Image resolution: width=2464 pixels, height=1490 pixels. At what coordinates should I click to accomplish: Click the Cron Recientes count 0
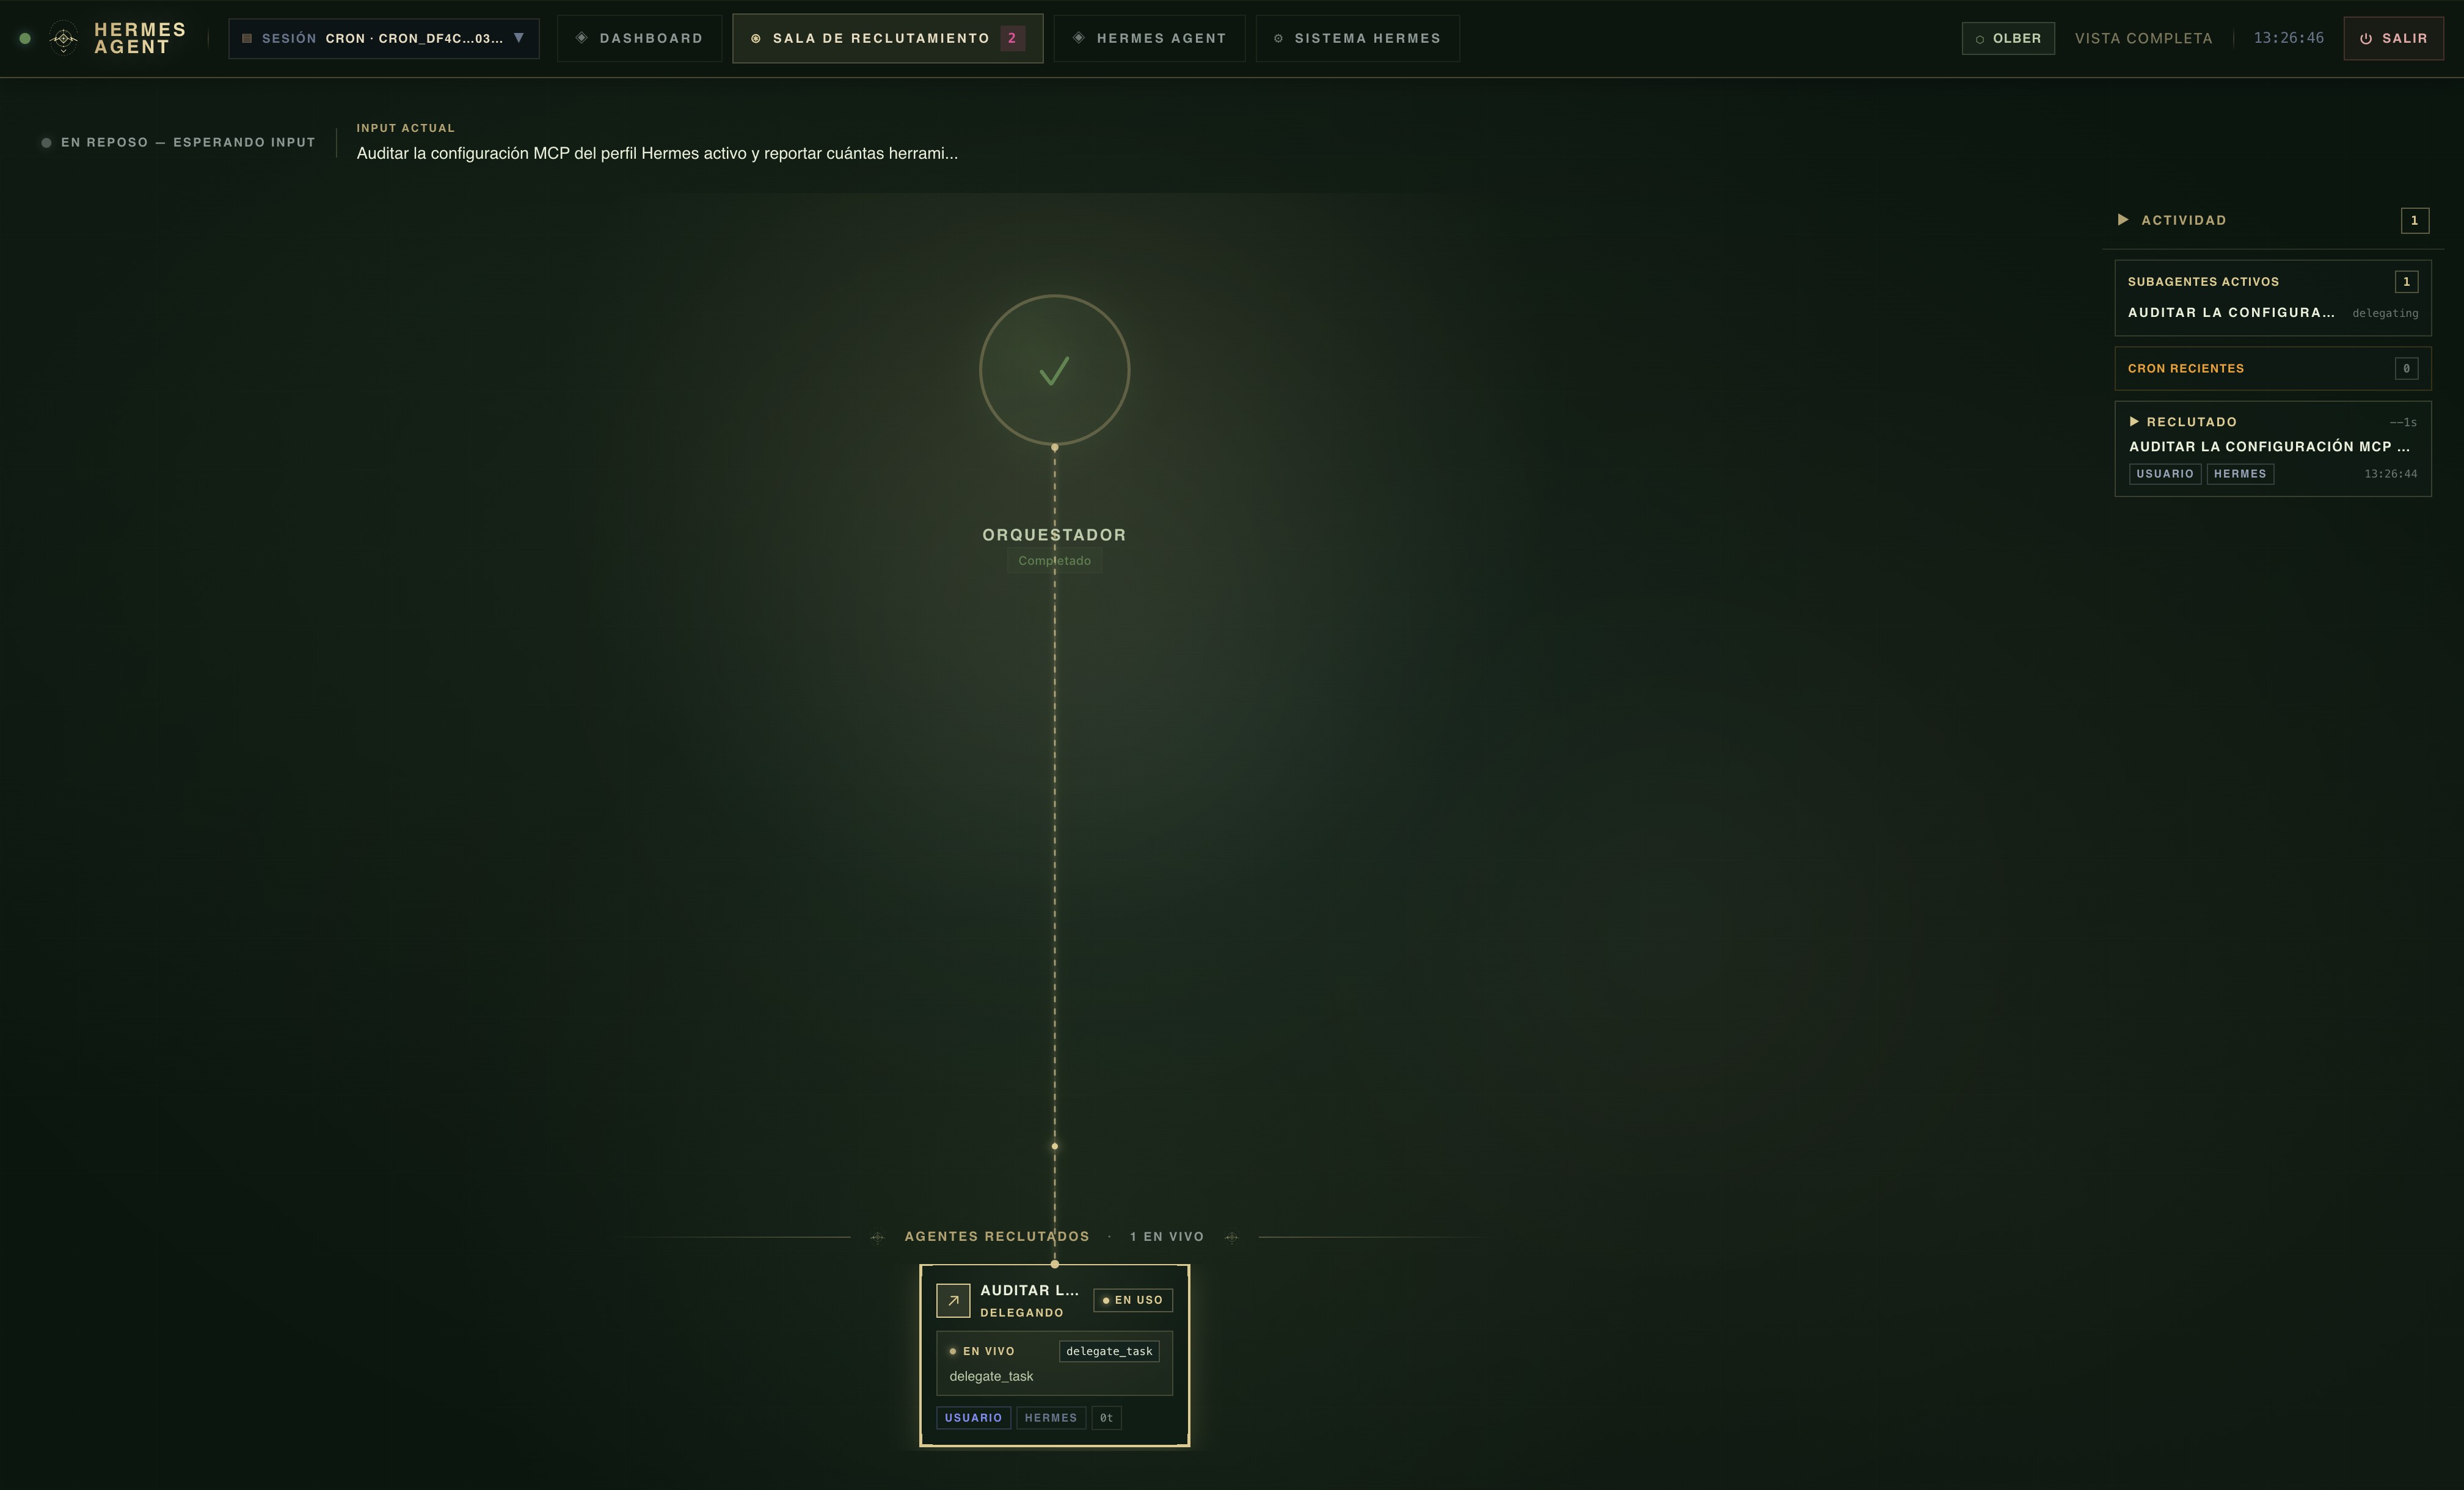tap(2406, 368)
